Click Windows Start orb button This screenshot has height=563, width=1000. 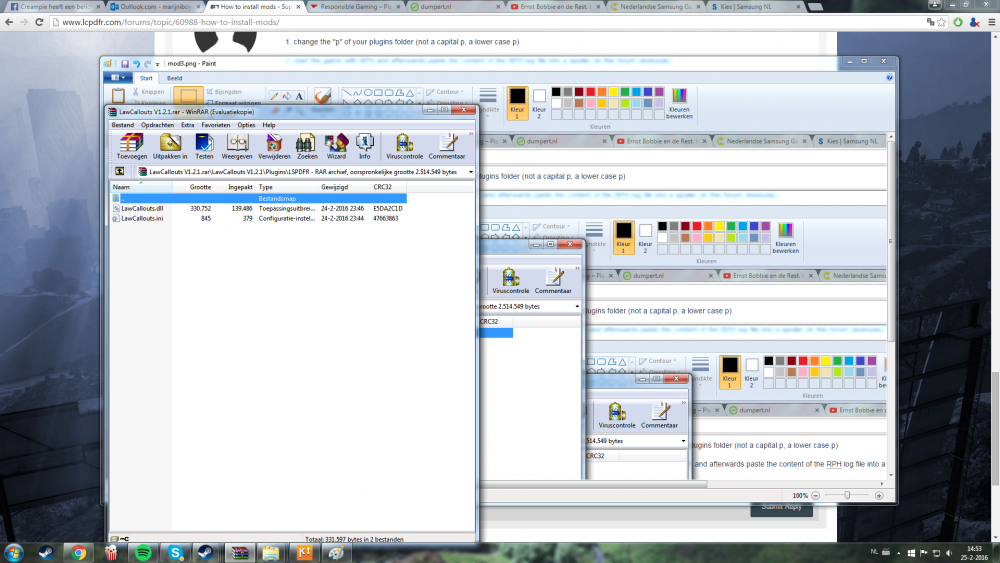[x=13, y=553]
